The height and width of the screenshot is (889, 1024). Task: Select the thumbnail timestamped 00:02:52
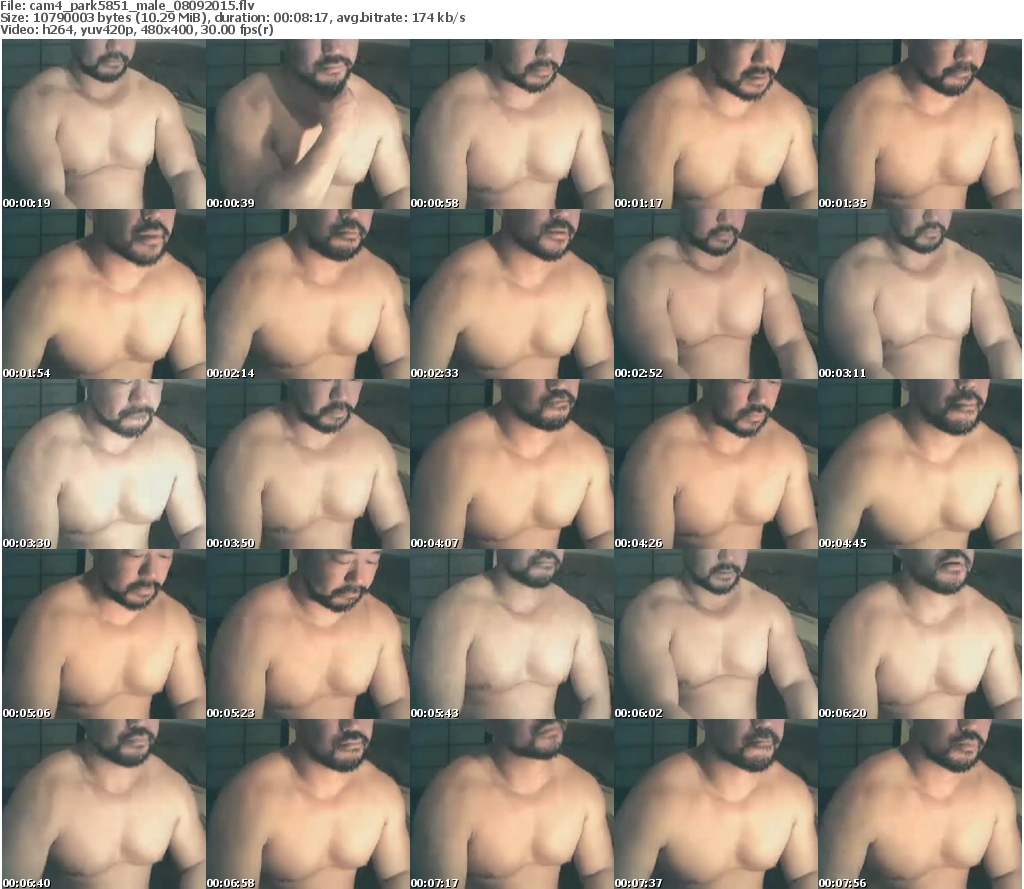(716, 294)
